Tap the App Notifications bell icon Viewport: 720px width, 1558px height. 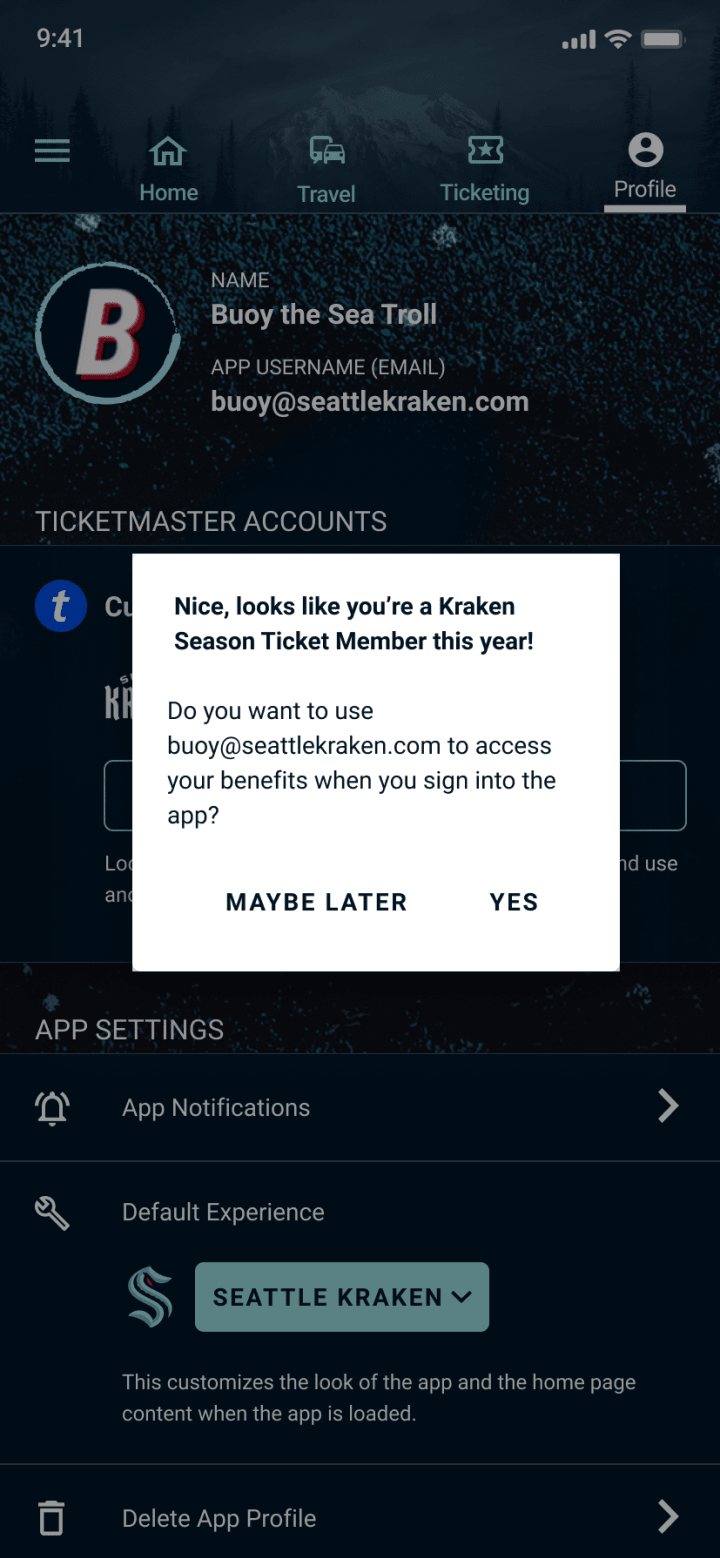(52, 1107)
